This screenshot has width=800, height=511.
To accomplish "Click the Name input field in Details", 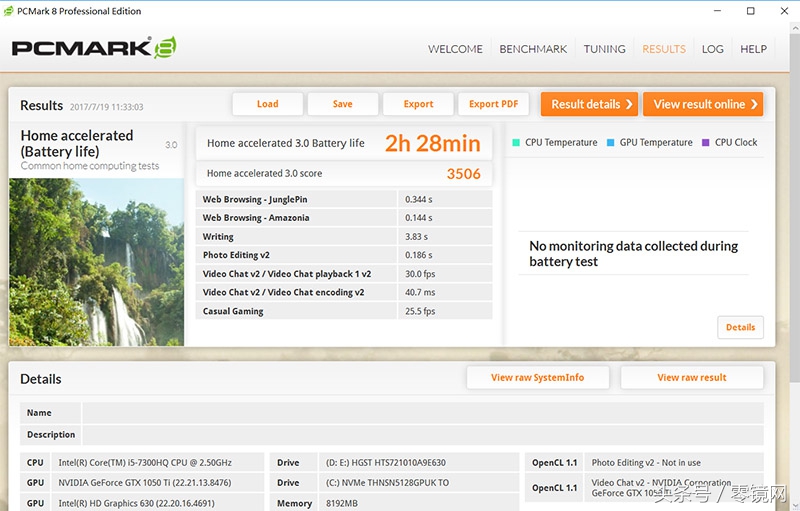I will [422, 413].
